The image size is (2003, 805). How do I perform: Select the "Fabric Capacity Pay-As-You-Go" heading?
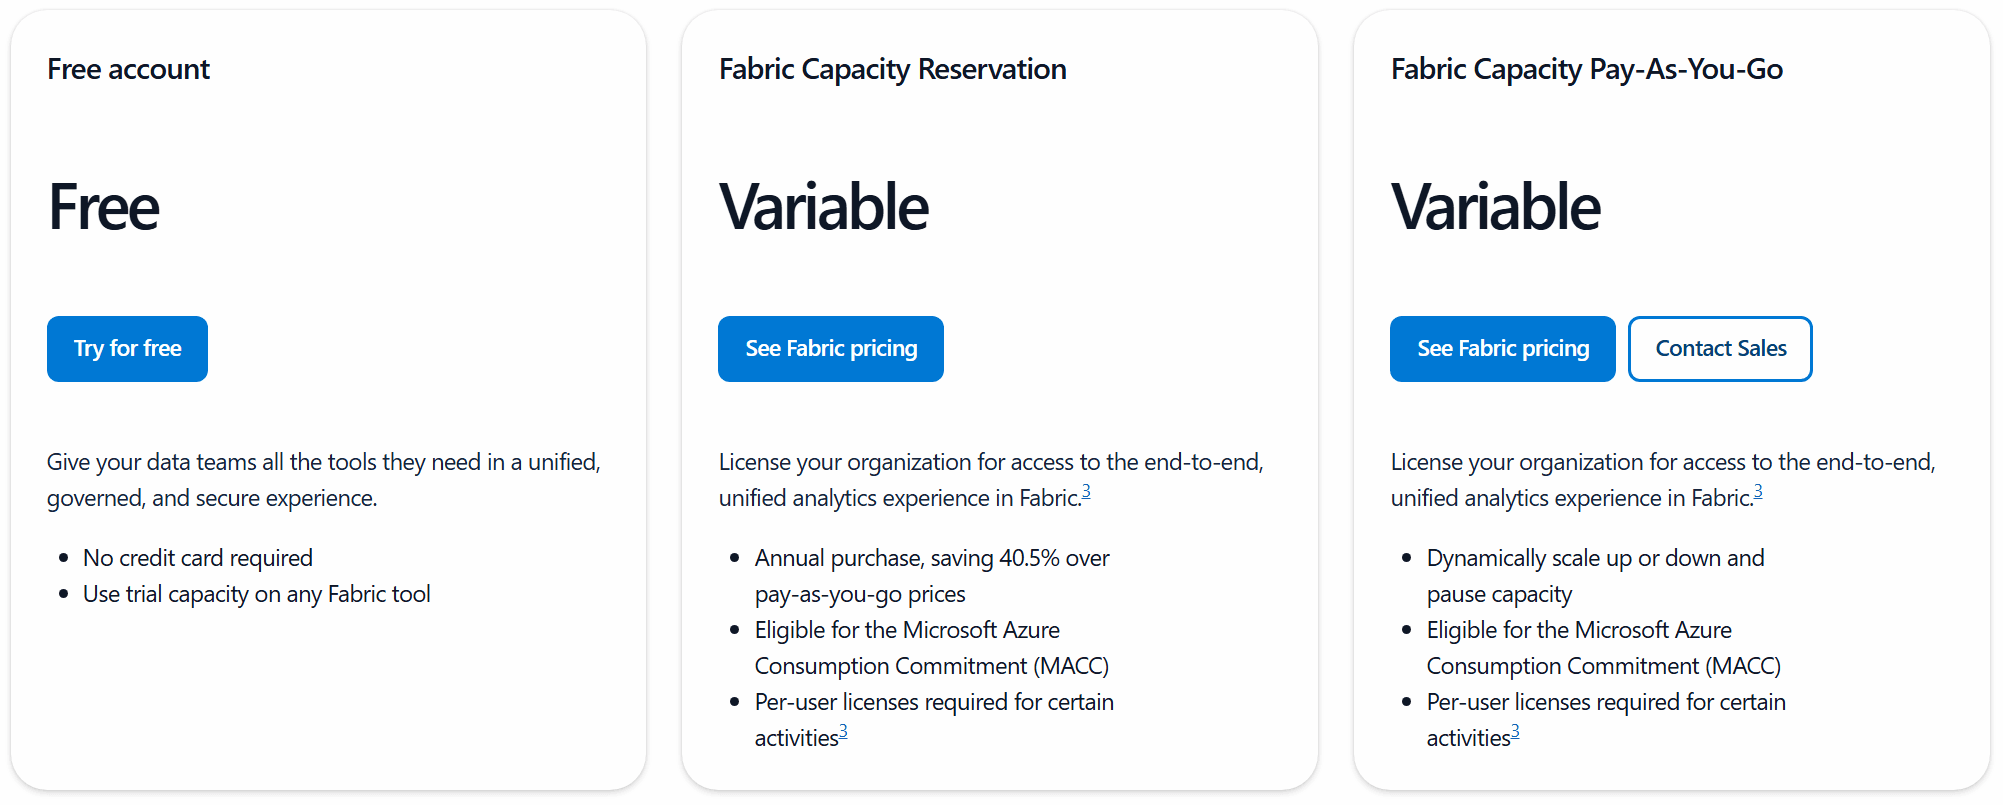pos(1587,69)
